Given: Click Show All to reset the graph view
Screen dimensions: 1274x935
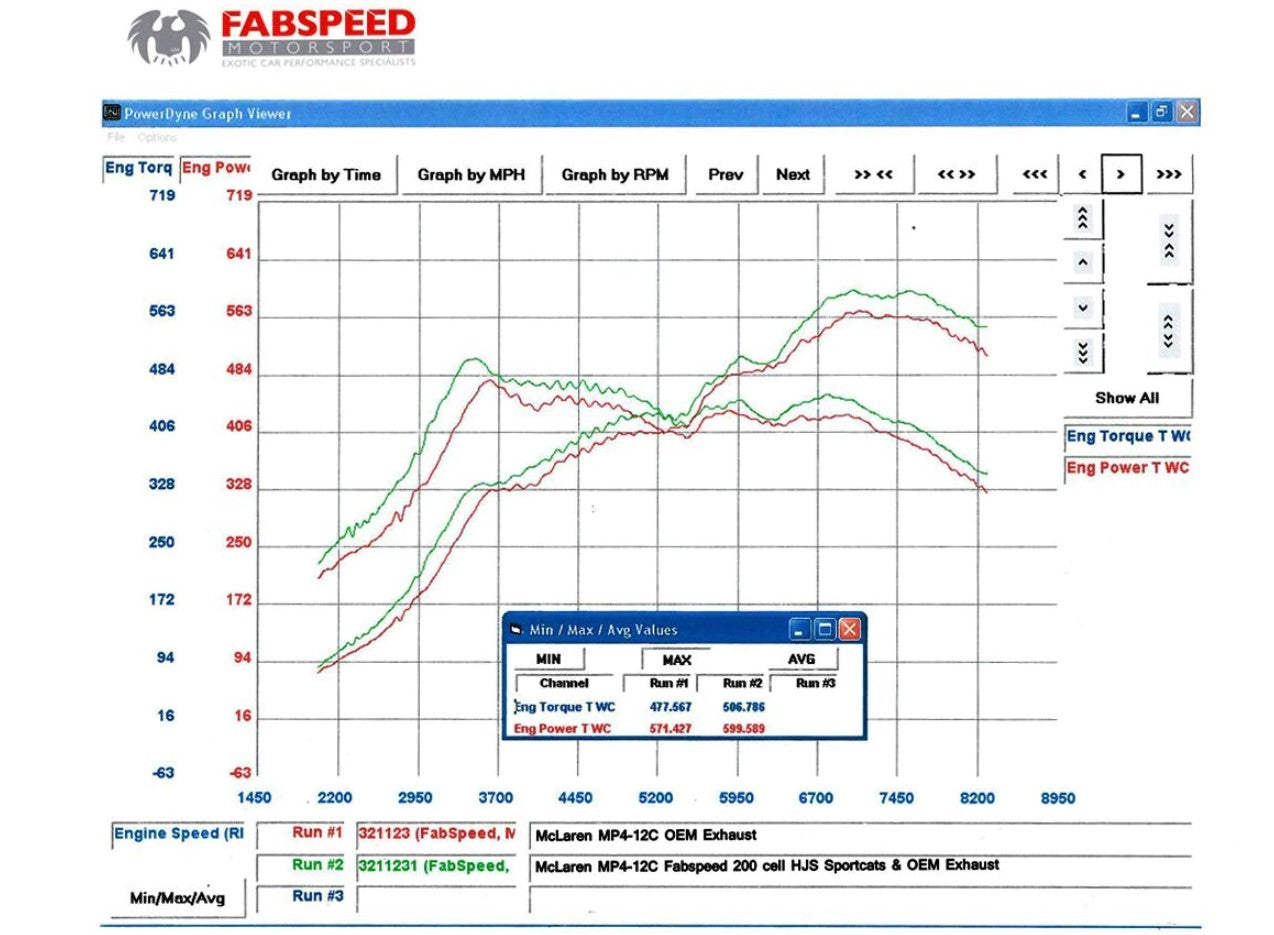Looking at the screenshot, I should click(x=1127, y=397).
